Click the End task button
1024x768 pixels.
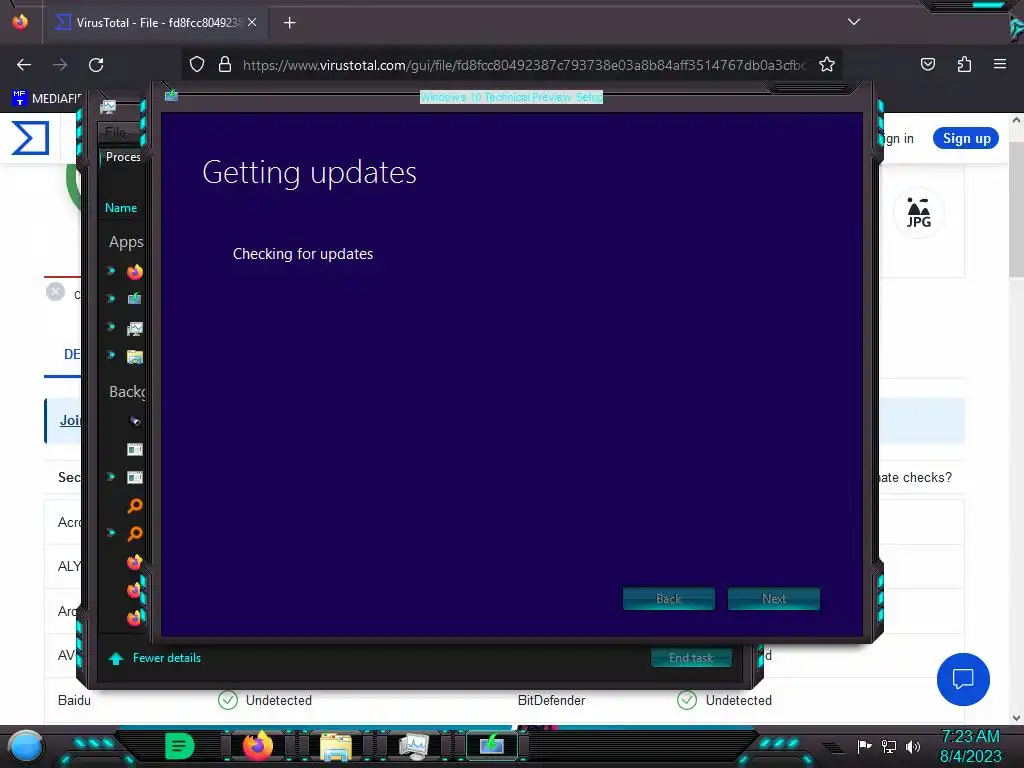tap(691, 658)
